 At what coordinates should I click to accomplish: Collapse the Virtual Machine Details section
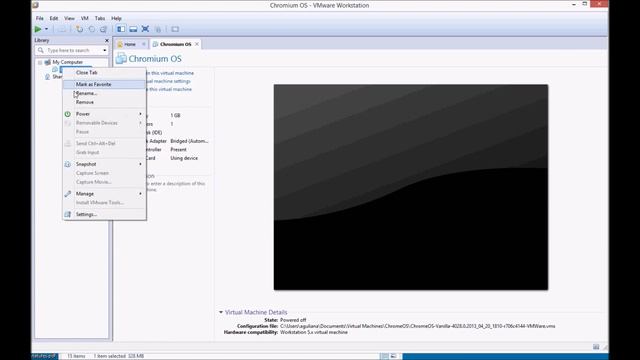click(x=221, y=312)
